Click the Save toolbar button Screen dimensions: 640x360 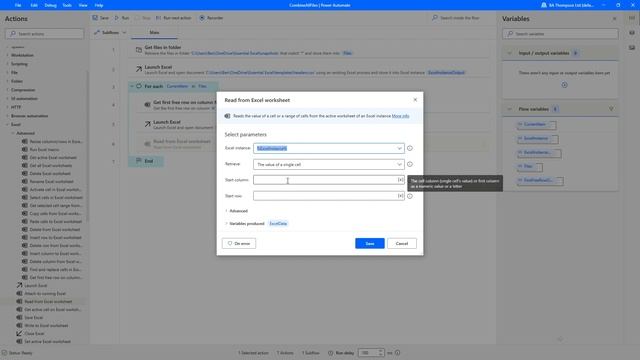(100, 18)
